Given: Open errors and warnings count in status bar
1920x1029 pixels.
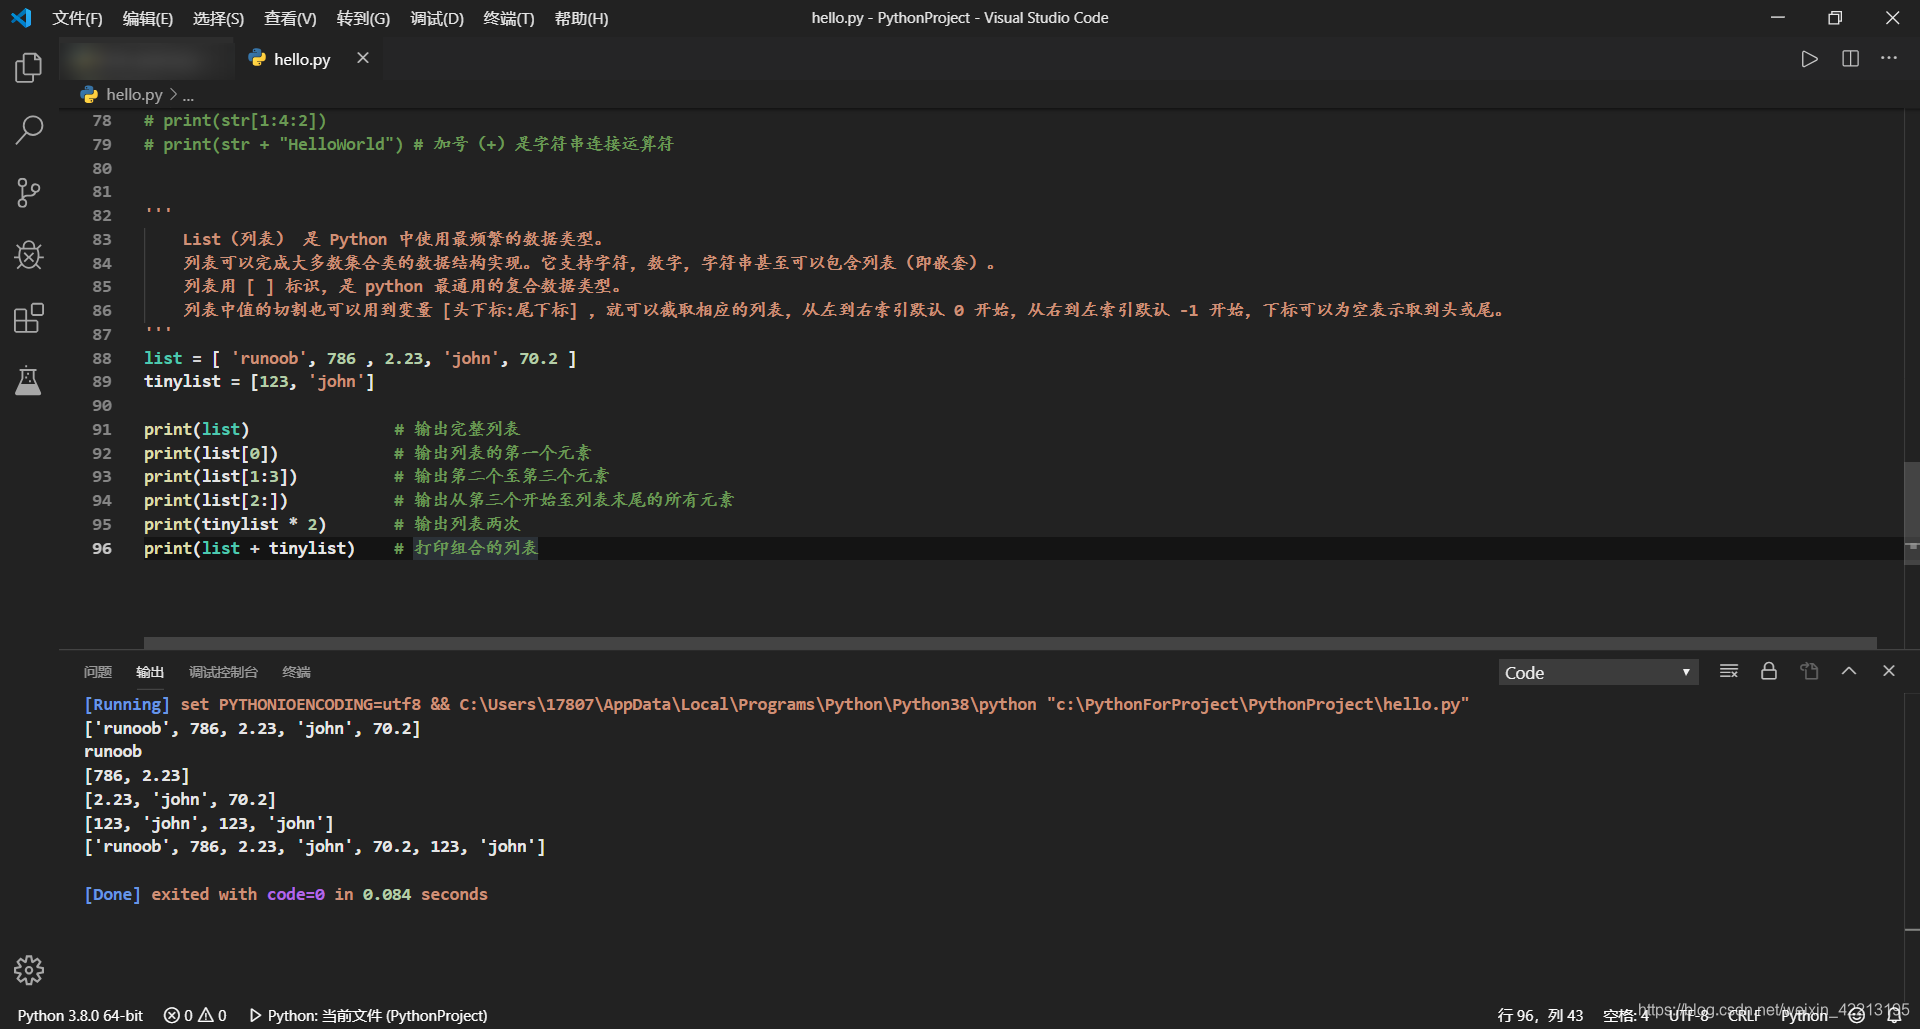Looking at the screenshot, I should (x=195, y=1015).
